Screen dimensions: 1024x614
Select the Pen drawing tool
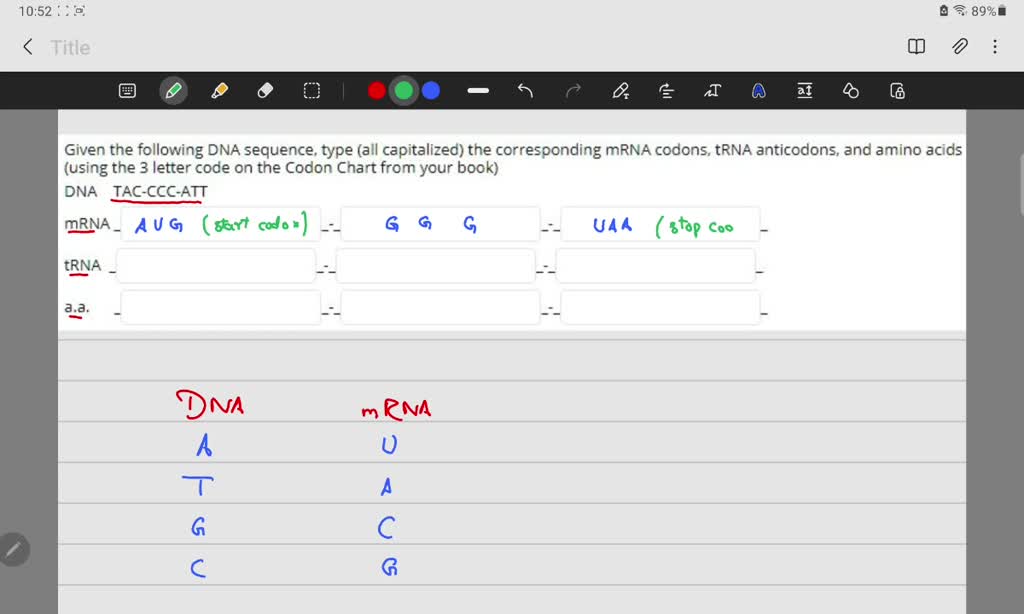pyautogui.click(x=172, y=90)
